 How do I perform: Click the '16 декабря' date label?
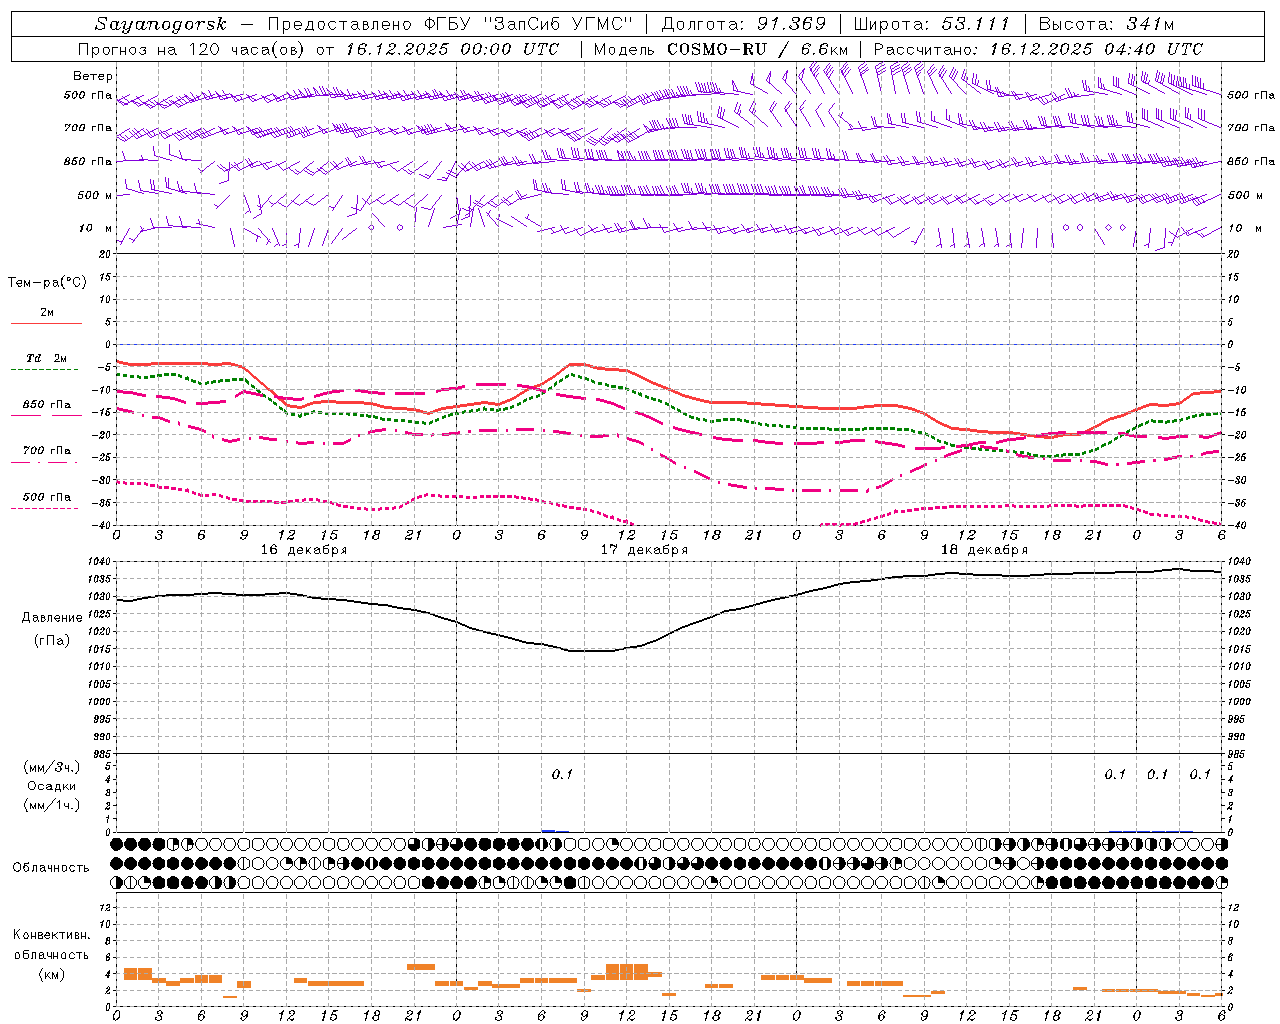point(304,550)
